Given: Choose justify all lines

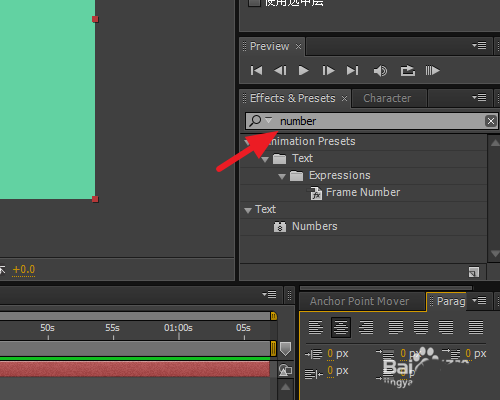Looking at the screenshot, I should (476, 327).
